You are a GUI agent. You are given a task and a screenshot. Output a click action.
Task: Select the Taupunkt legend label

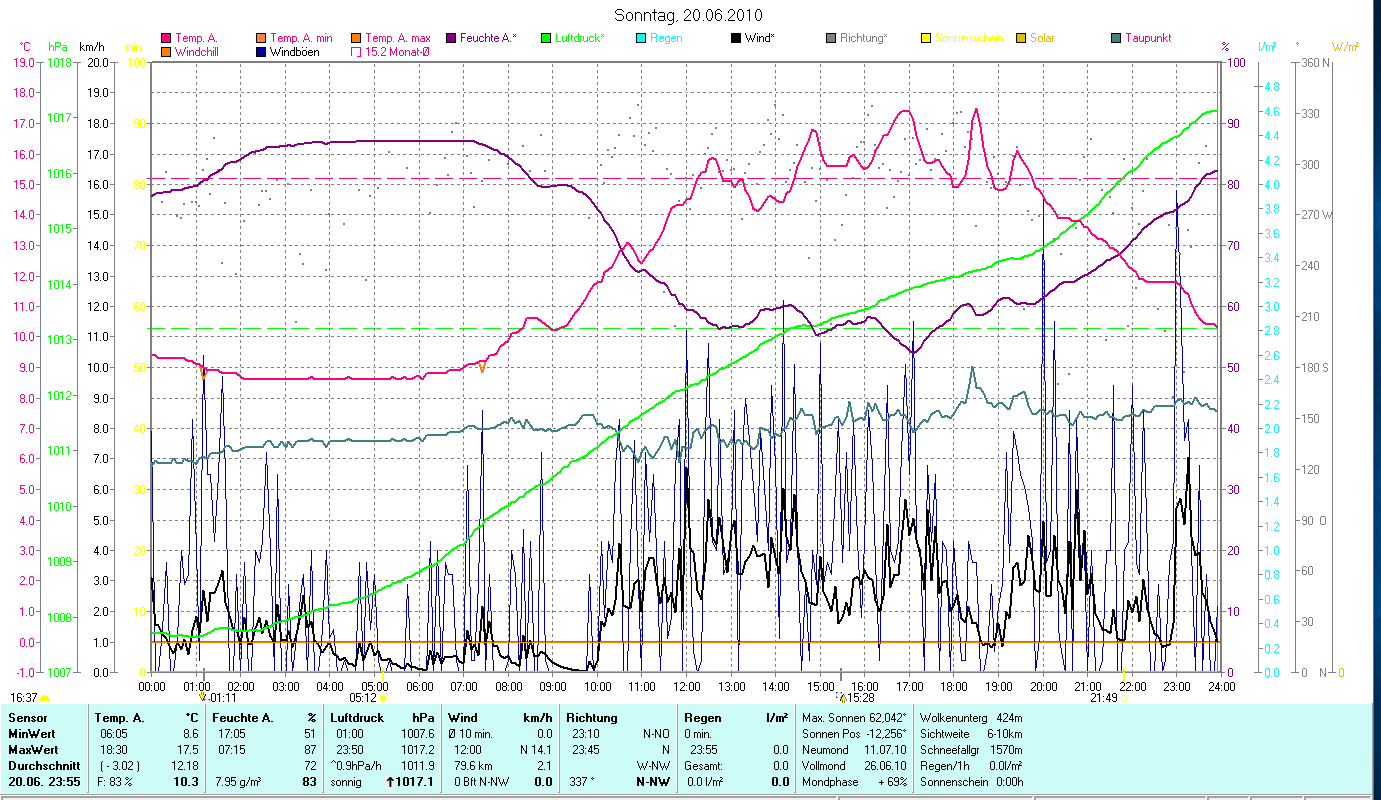coord(1148,38)
